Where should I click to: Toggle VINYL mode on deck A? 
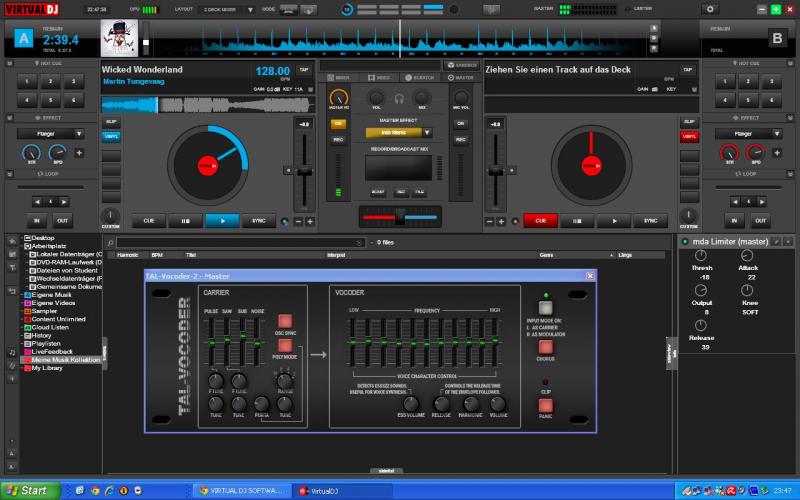point(111,136)
